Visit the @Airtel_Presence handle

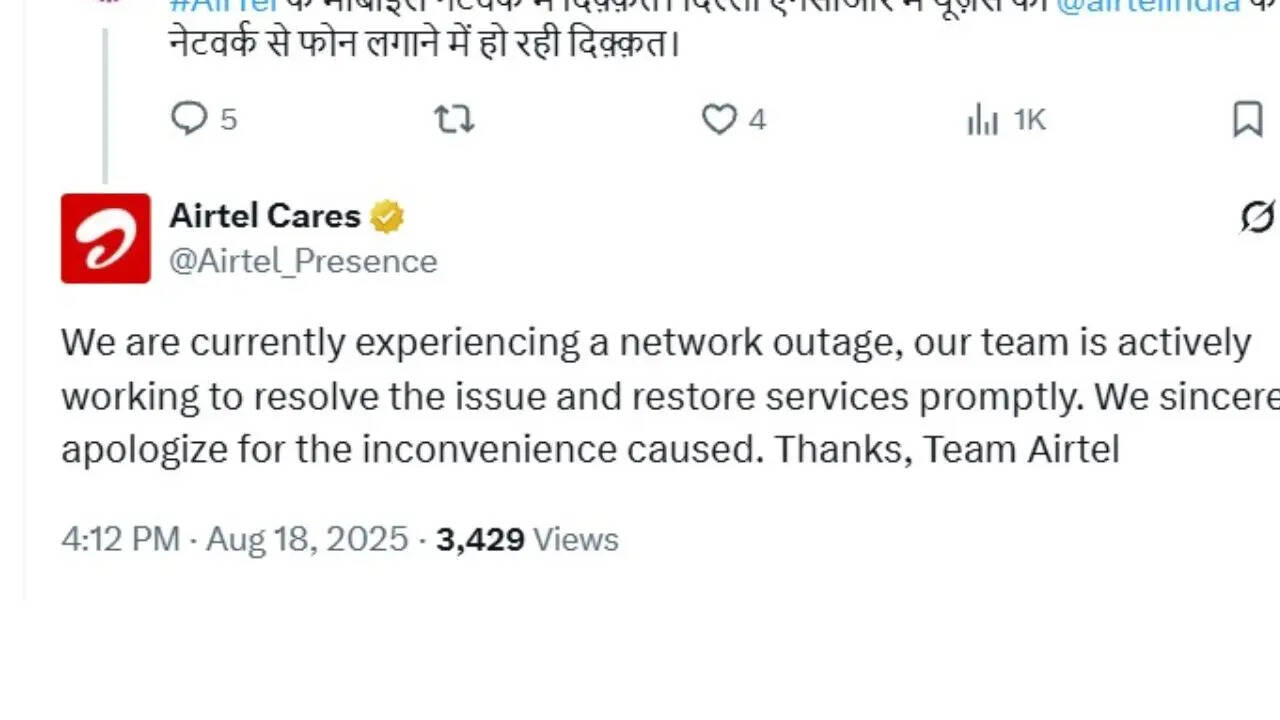pyautogui.click(x=303, y=261)
